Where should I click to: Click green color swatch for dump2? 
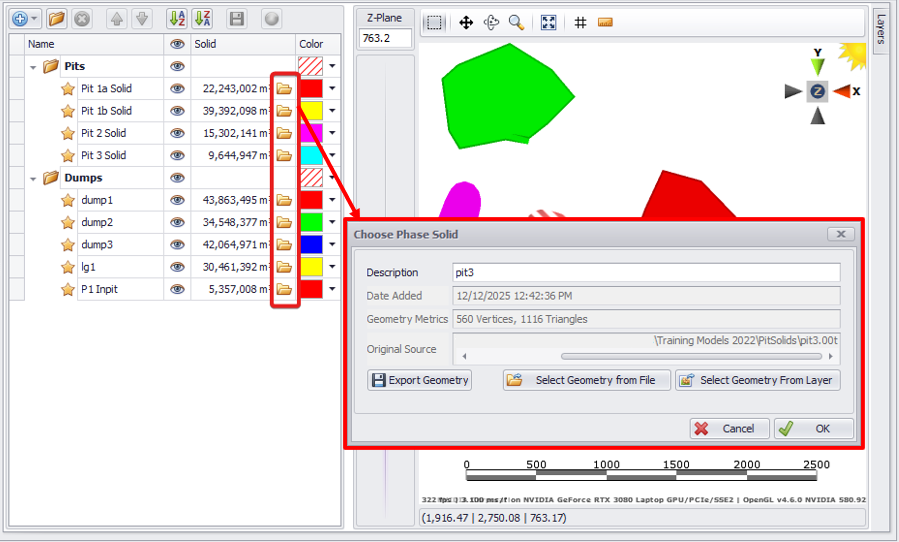(x=311, y=223)
